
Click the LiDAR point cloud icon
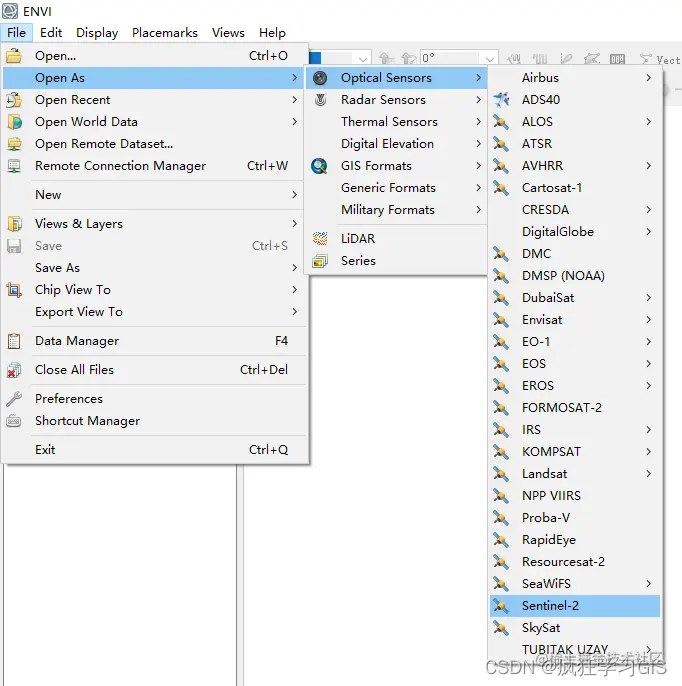(x=320, y=238)
